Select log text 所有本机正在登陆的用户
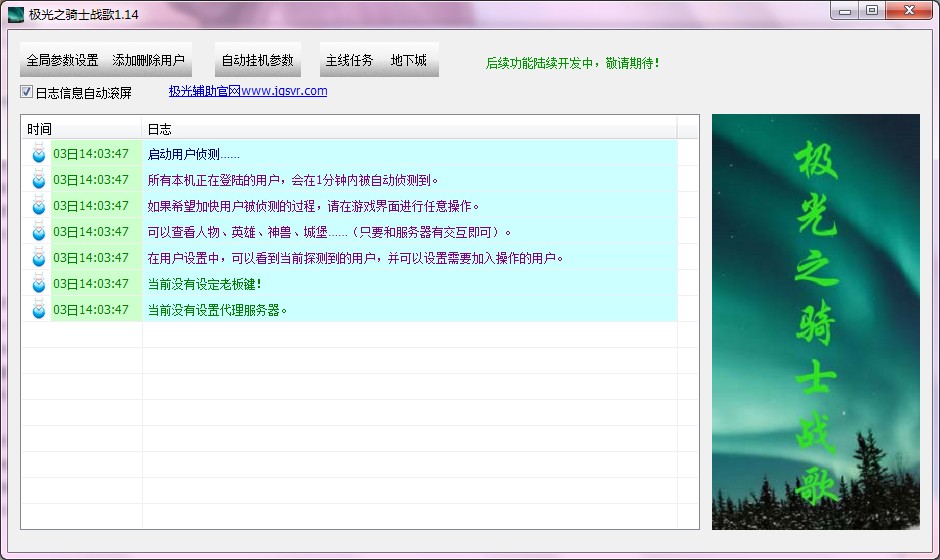 (x=293, y=180)
